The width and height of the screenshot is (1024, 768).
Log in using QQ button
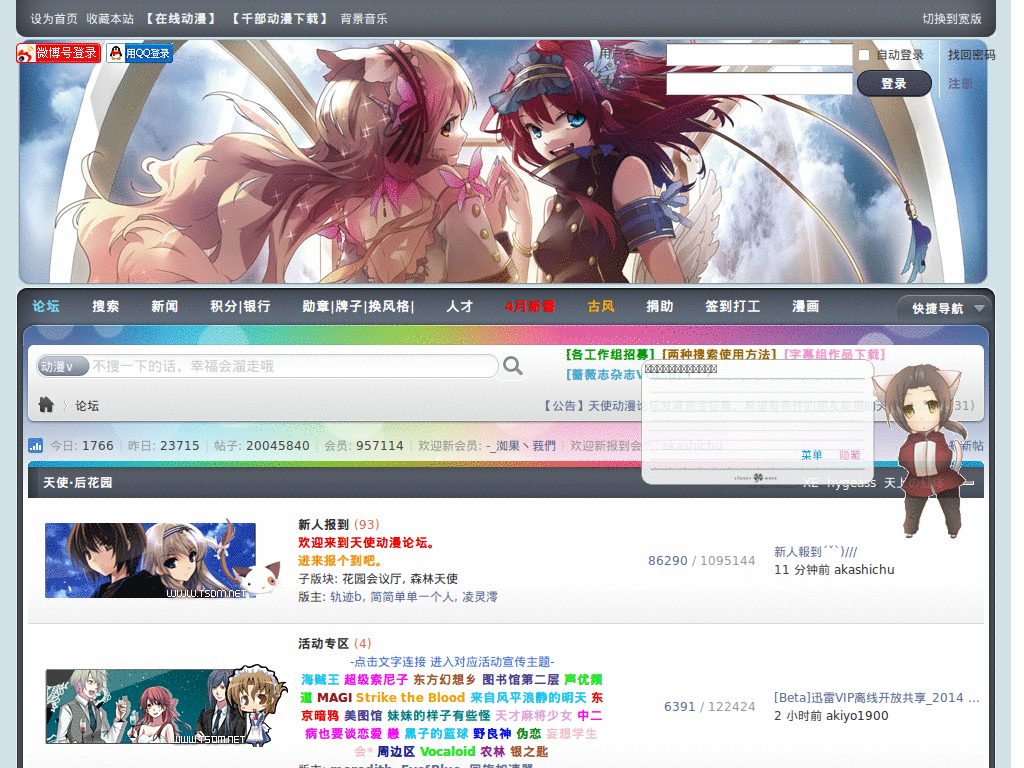click(x=140, y=53)
